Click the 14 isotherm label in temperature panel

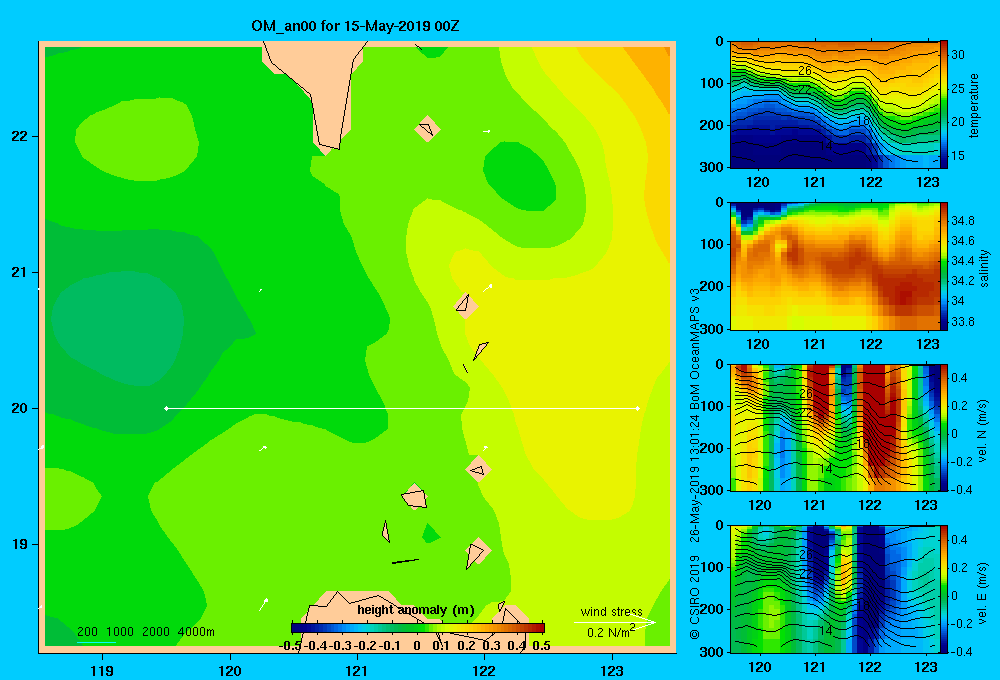coord(825,146)
